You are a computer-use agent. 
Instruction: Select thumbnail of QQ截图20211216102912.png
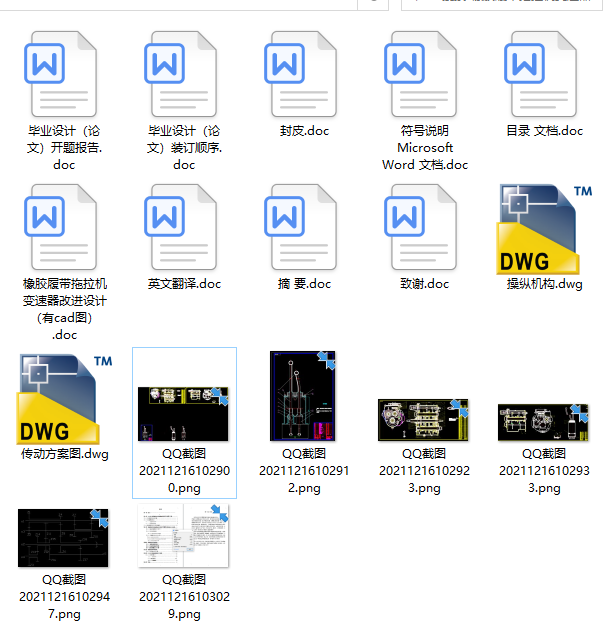click(x=303, y=396)
